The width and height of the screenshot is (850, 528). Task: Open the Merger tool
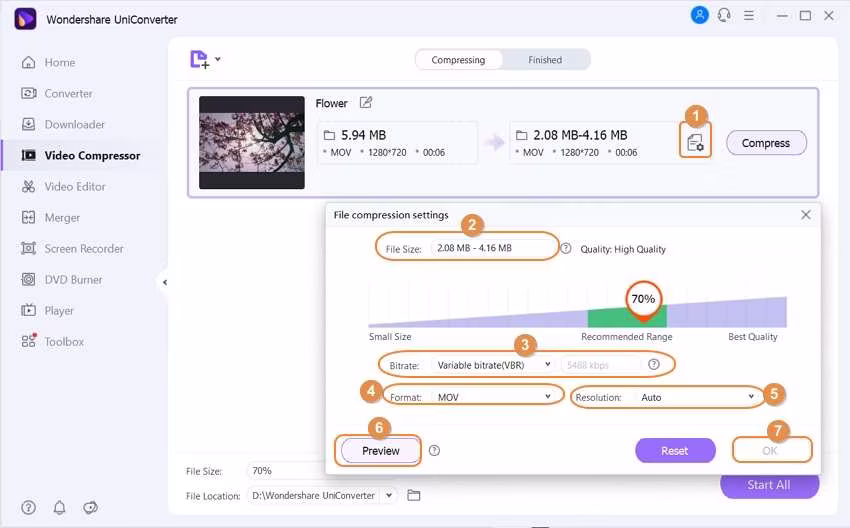tap(62, 217)
